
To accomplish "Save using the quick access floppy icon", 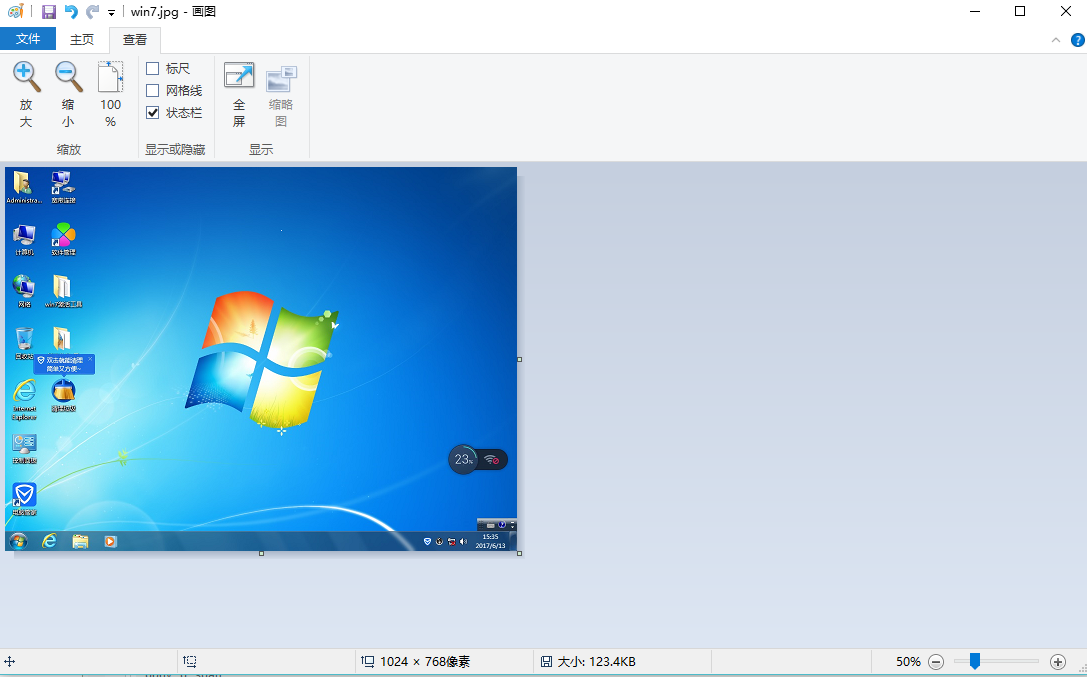I will coord(49,12).
